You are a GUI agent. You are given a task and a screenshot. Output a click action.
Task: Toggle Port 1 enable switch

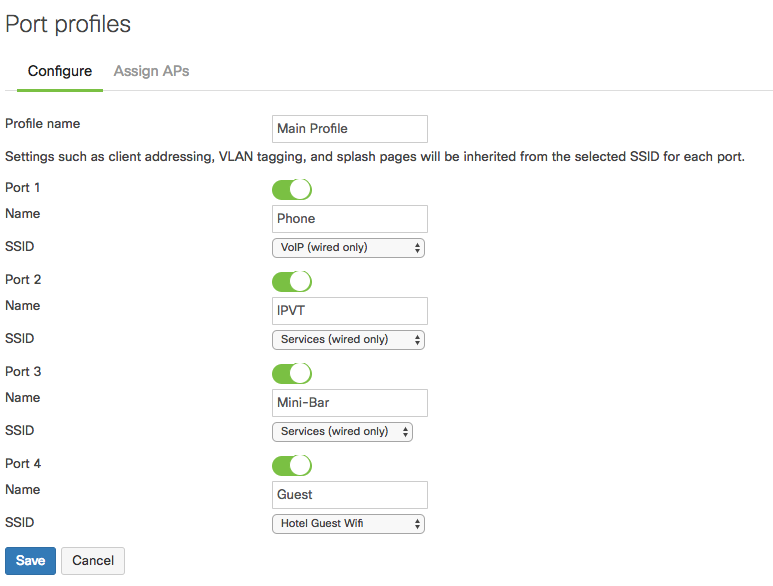pyautogui.click(x=292, y=189)
